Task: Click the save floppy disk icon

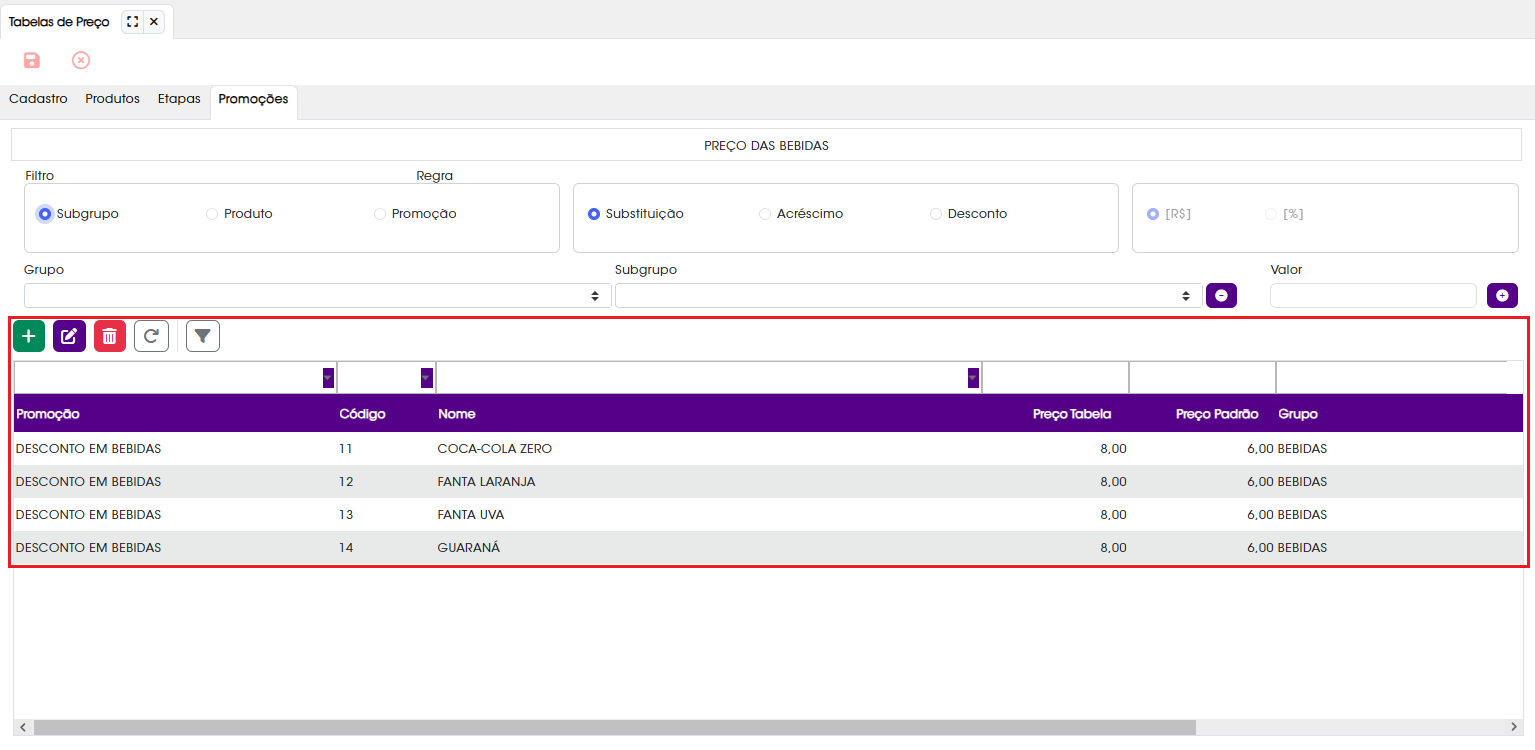Action: [x=32, y=61]
